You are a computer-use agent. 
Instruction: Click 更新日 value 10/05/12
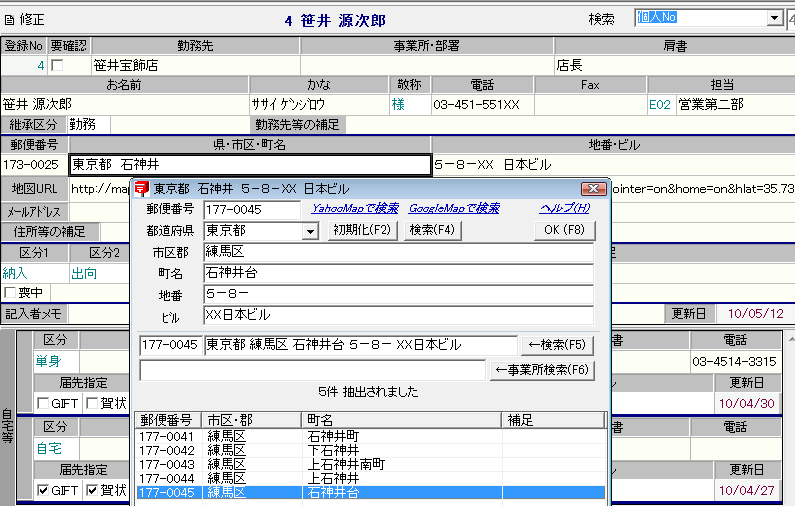755,314
